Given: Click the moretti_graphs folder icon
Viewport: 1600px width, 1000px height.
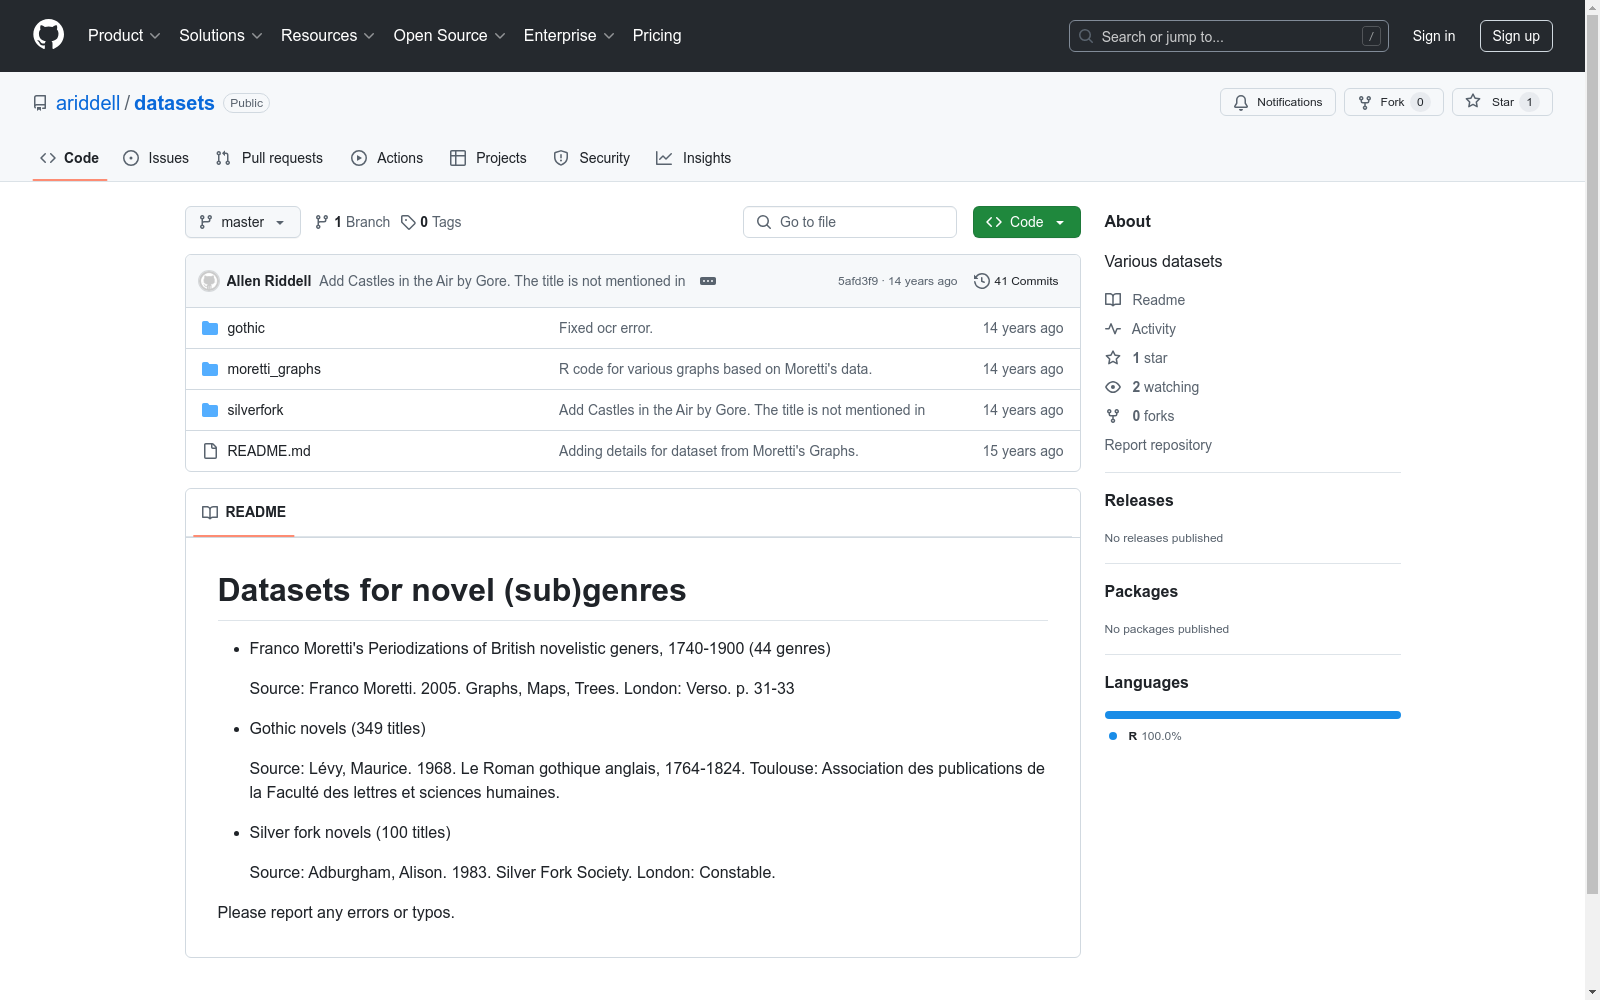Looking at the screenshot, I should 210,369.
